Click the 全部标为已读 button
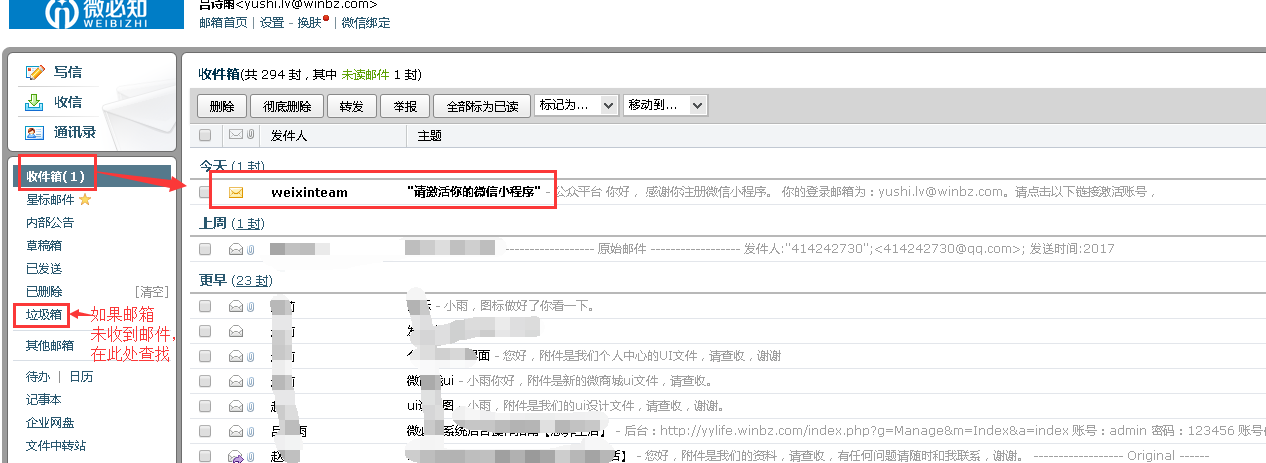The image size is (1266, 463). coord(483,106)
